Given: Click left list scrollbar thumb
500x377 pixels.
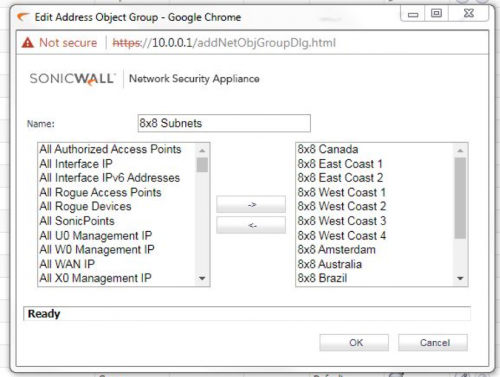Looking at the screenshot, I should click(x=202, y=165).
